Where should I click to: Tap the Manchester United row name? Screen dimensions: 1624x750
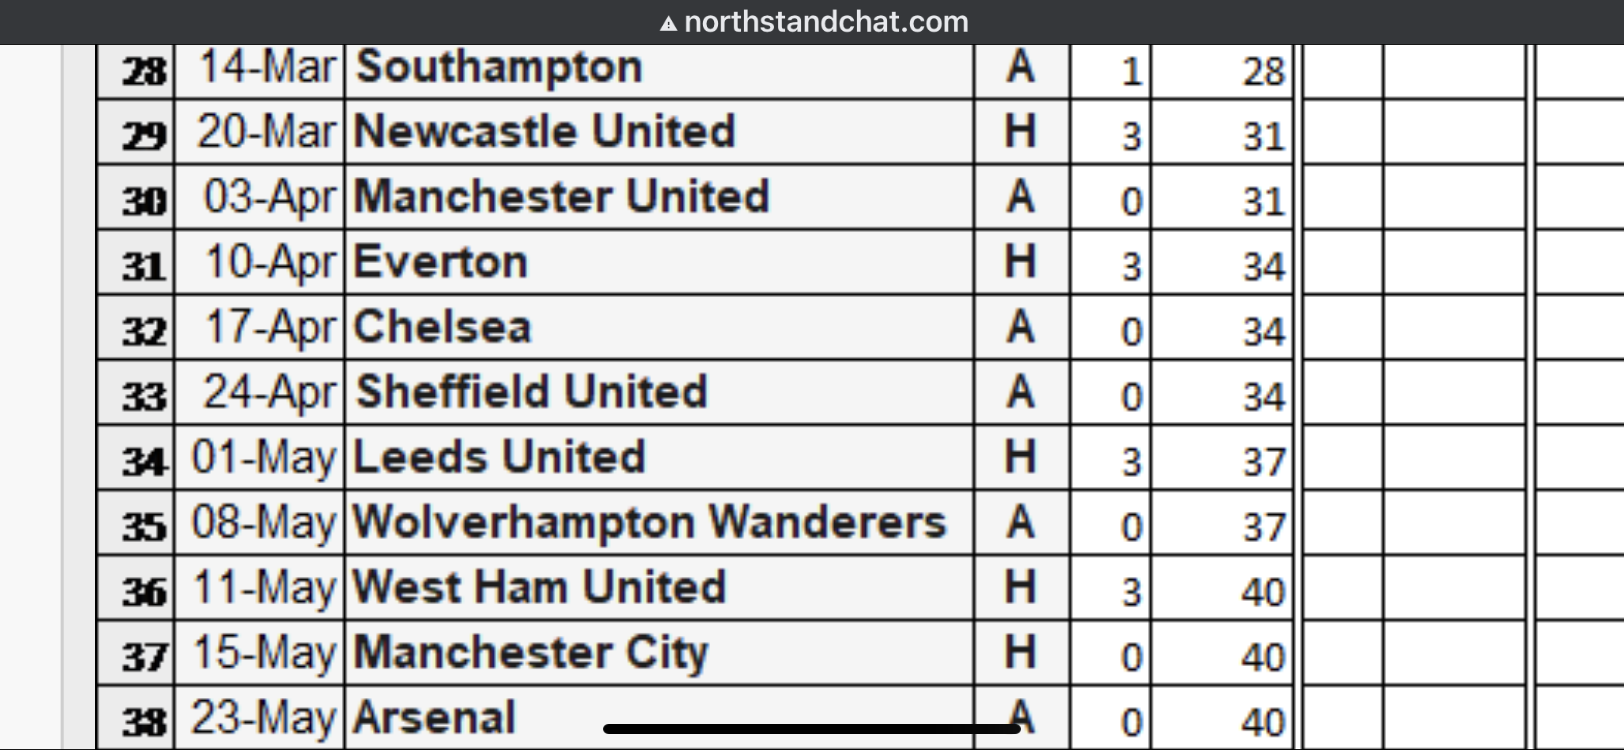(x=562, y=197)
